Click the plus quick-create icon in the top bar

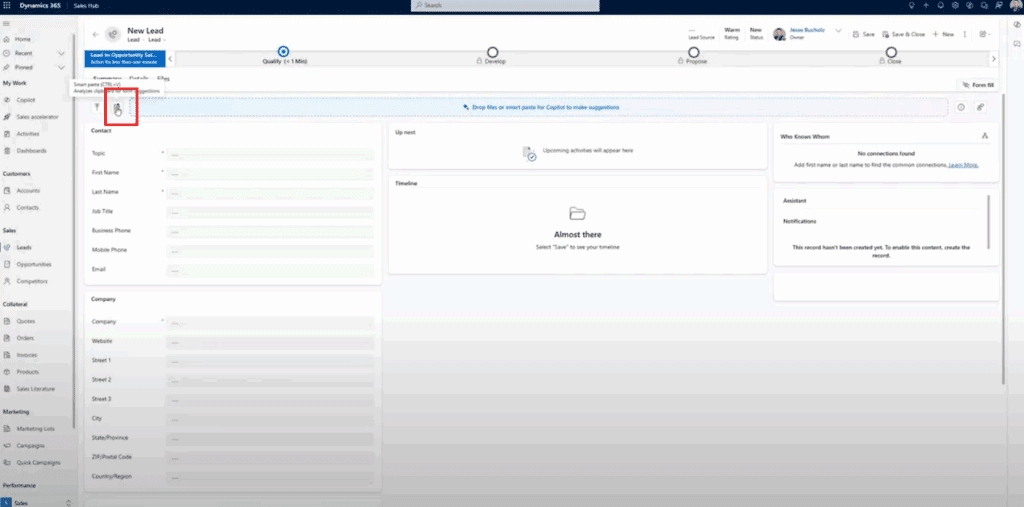tap(926, 5)
